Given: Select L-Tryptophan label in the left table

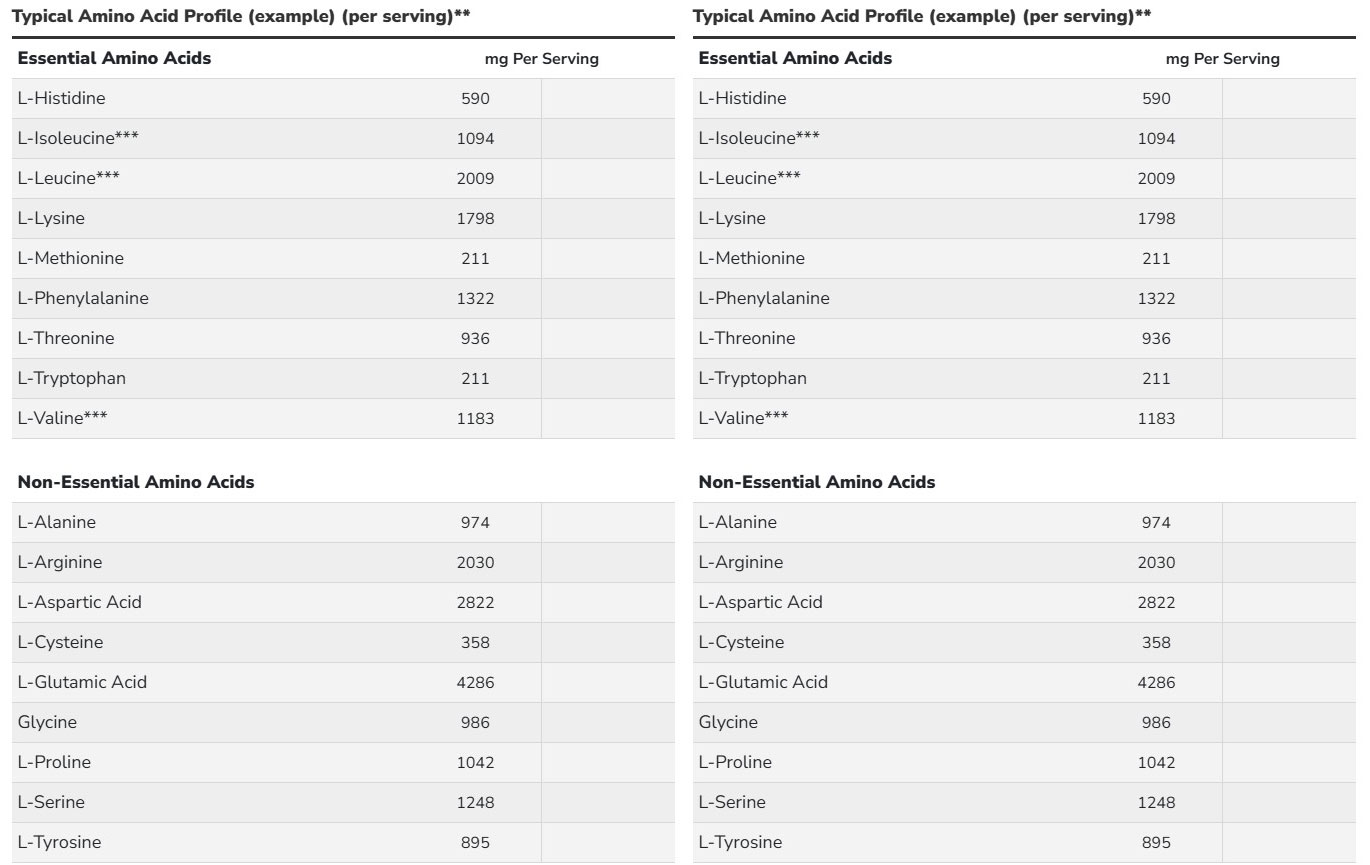Looking at the screenshot, I should 72,378.
